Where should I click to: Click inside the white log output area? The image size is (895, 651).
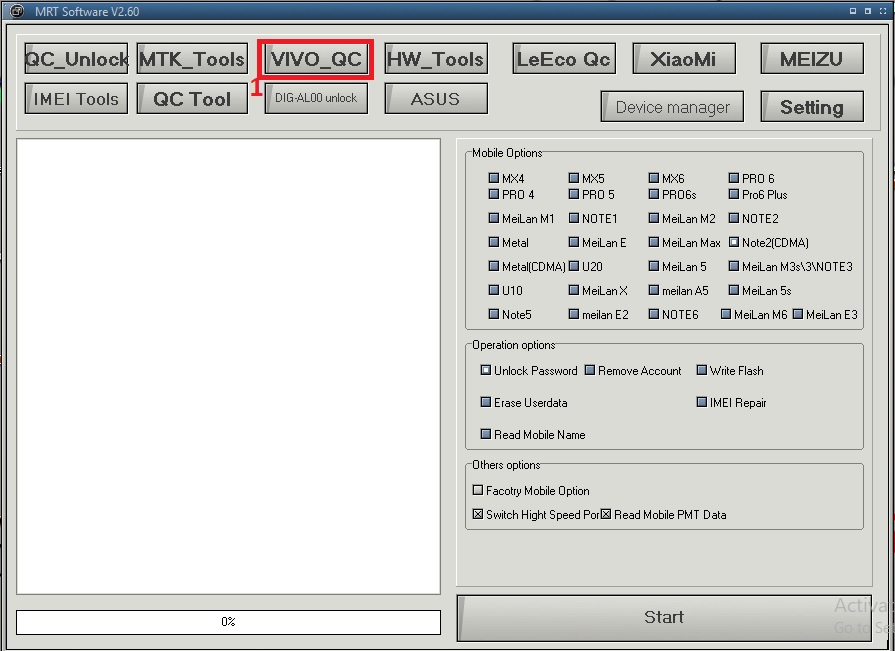pos(228,366)
